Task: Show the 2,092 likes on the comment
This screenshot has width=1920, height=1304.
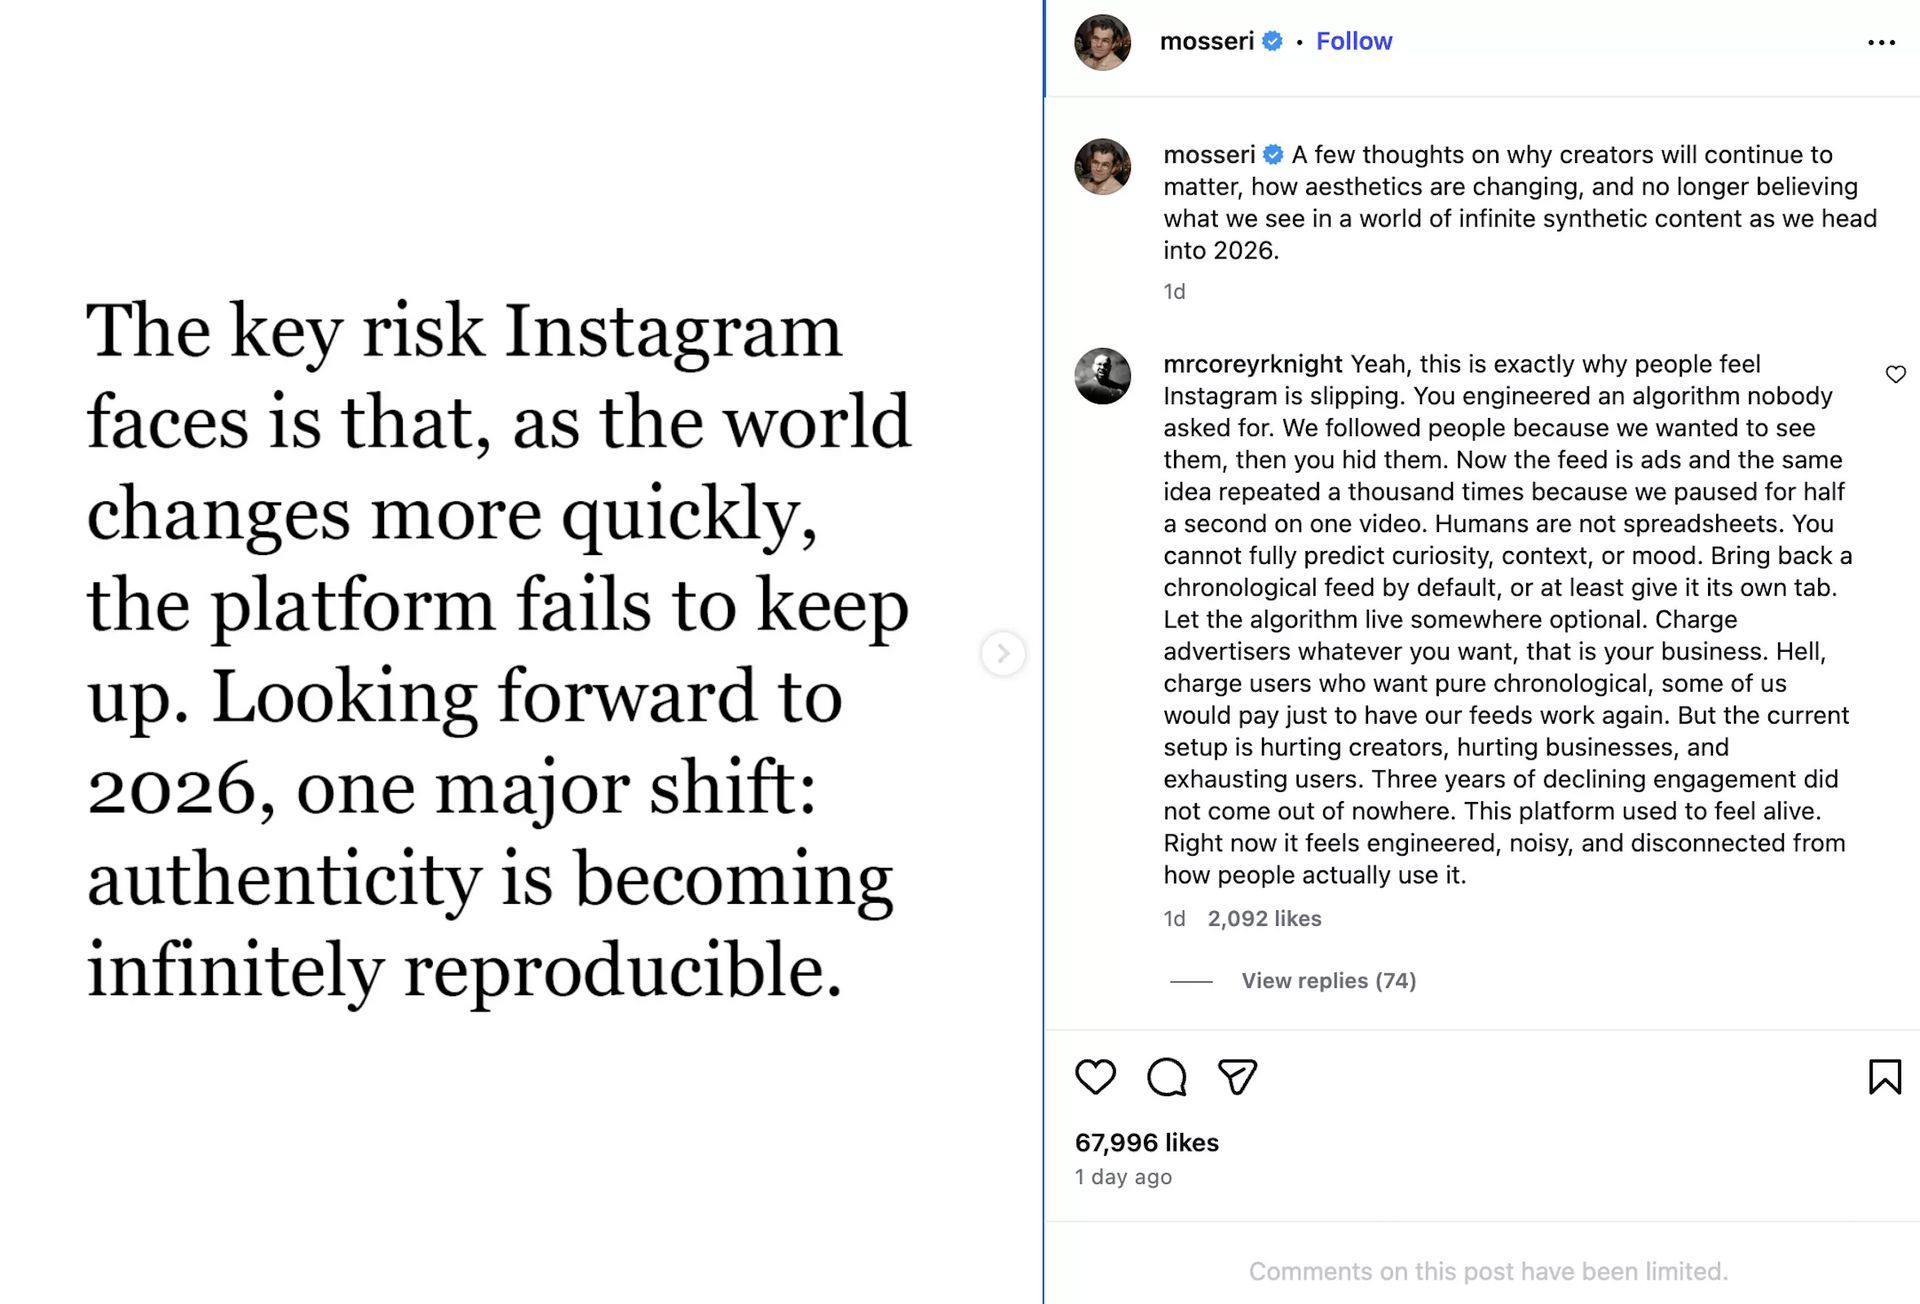Action: pyautogui.click(x=1264, y=919)
